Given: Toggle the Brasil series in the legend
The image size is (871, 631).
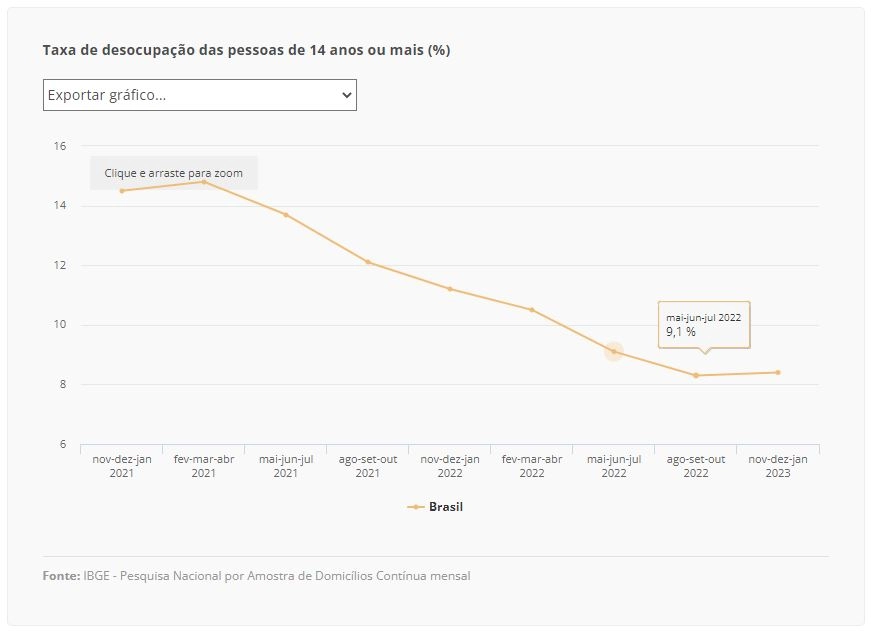Looking at the screenshot, I should pos(435,507).
